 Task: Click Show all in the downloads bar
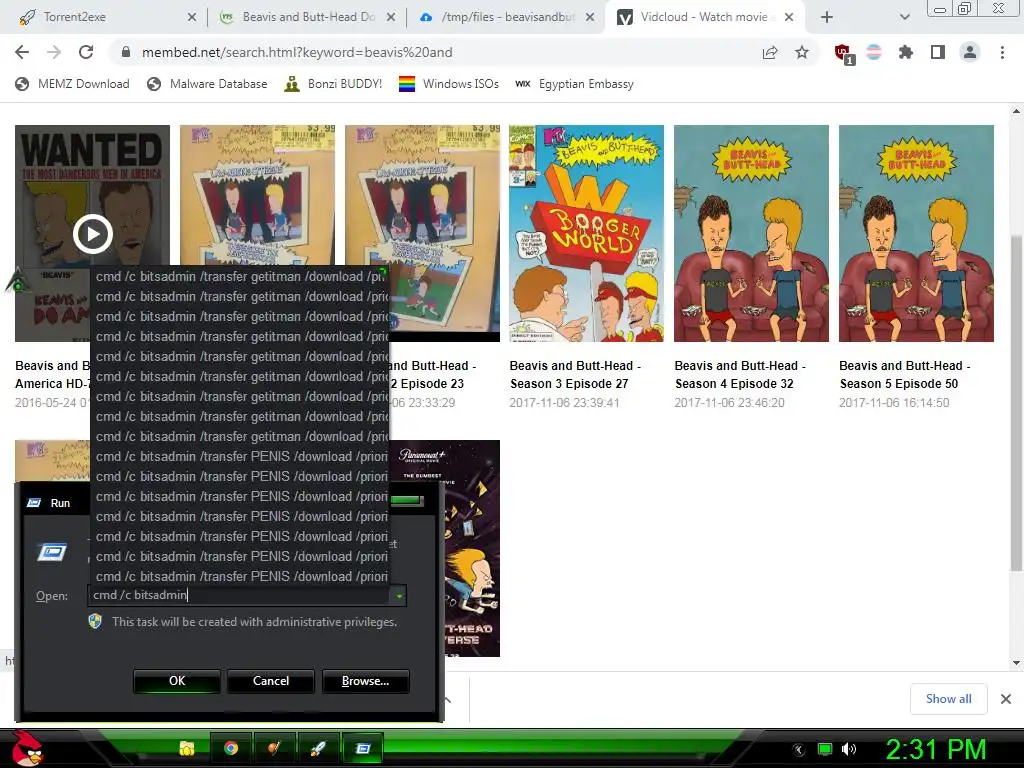click(x=948, y=699)
